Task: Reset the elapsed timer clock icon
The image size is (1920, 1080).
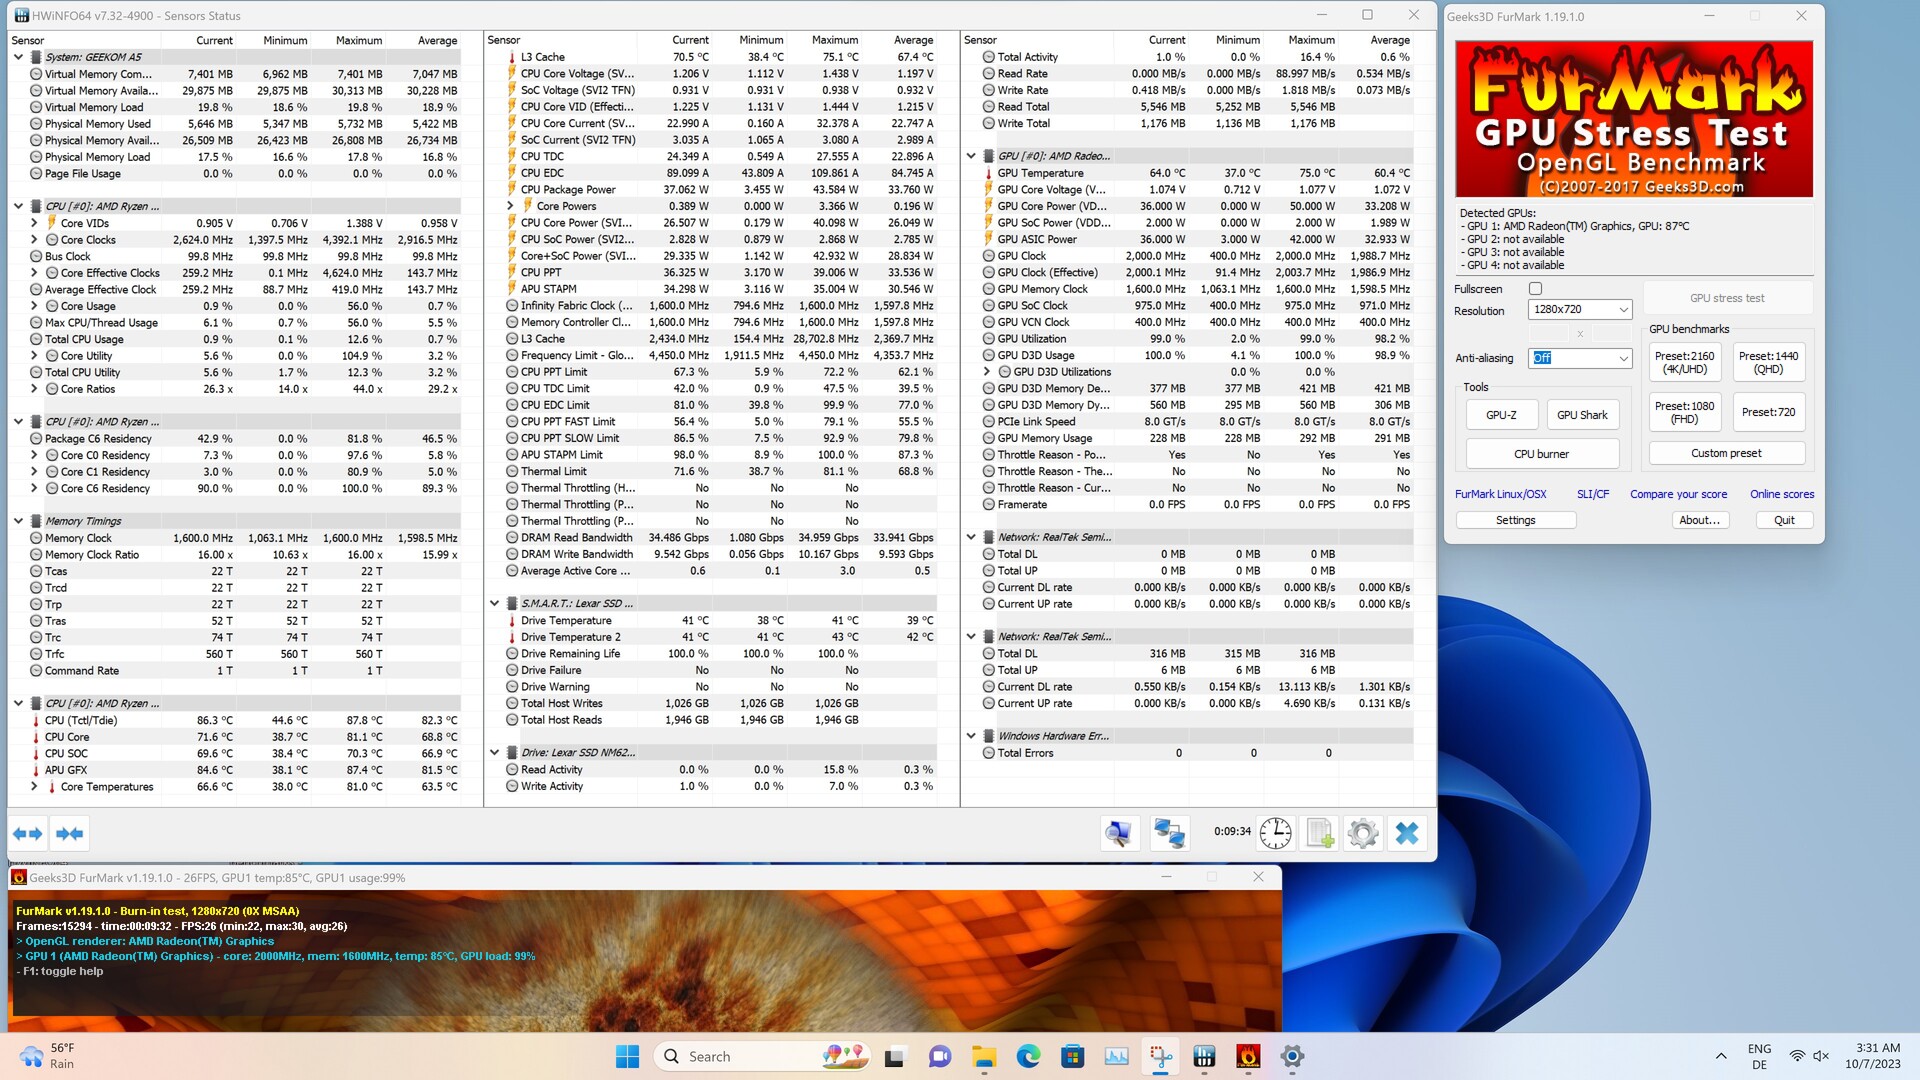Action: (x=1275, y=833)
